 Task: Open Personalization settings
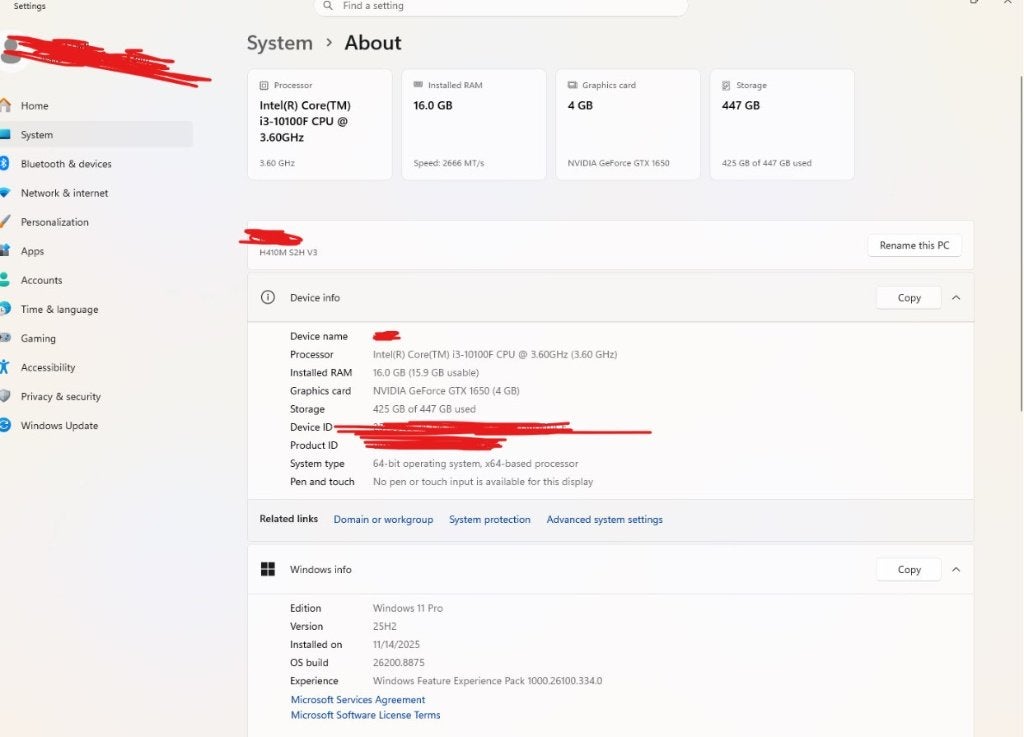tap(54, 222)
